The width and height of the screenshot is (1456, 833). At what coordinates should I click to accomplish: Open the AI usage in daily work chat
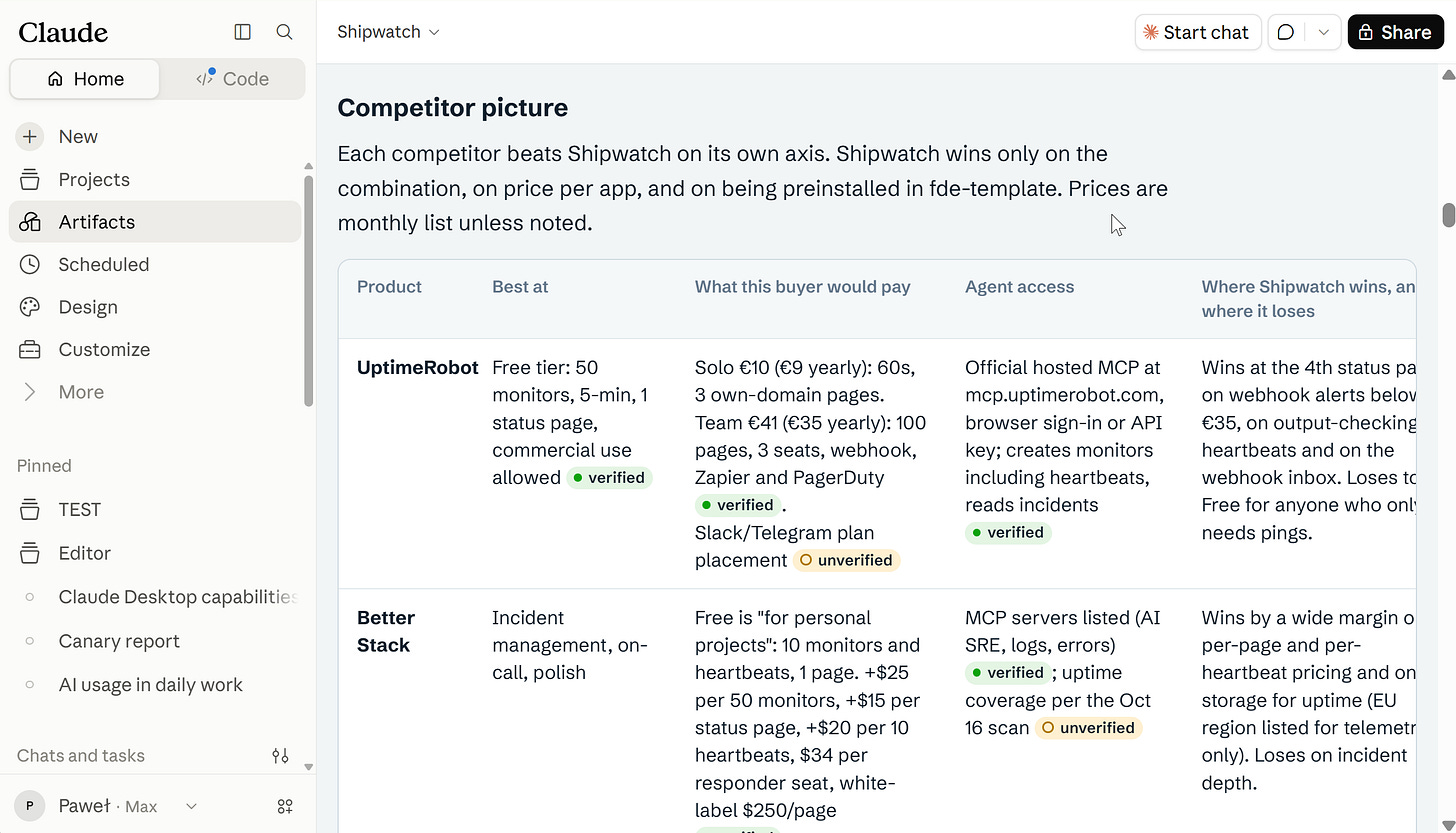(155, 685)
